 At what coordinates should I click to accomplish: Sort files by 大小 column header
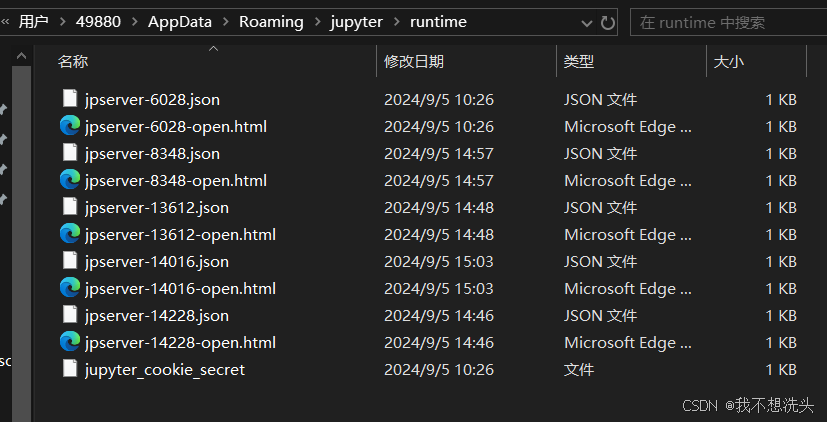click(728, 62)
